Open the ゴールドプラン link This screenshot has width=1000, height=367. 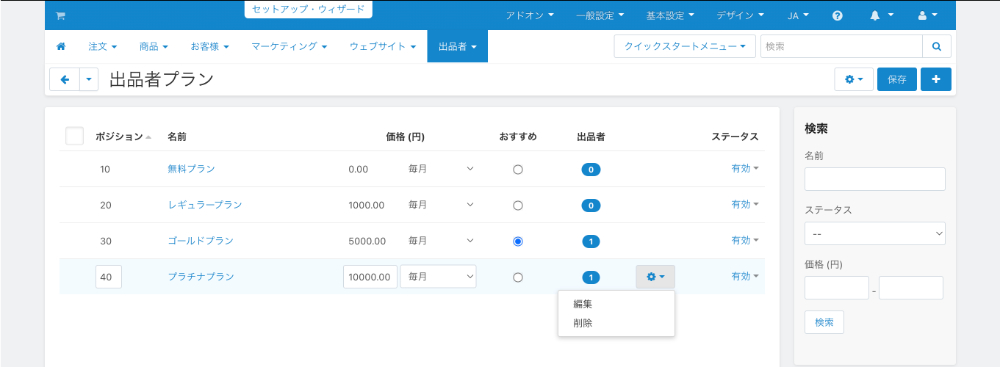(x=200, y=241)
